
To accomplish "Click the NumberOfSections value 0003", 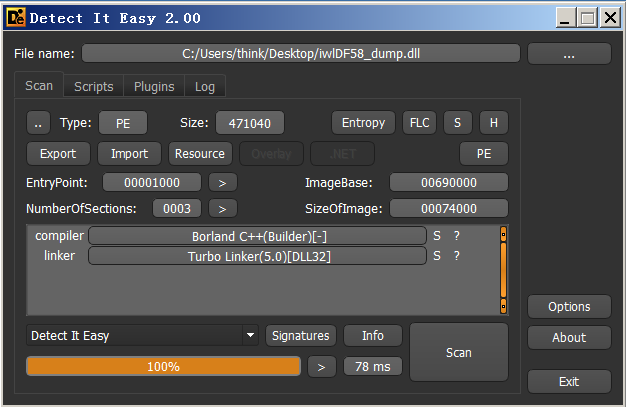I will [177, 208].
